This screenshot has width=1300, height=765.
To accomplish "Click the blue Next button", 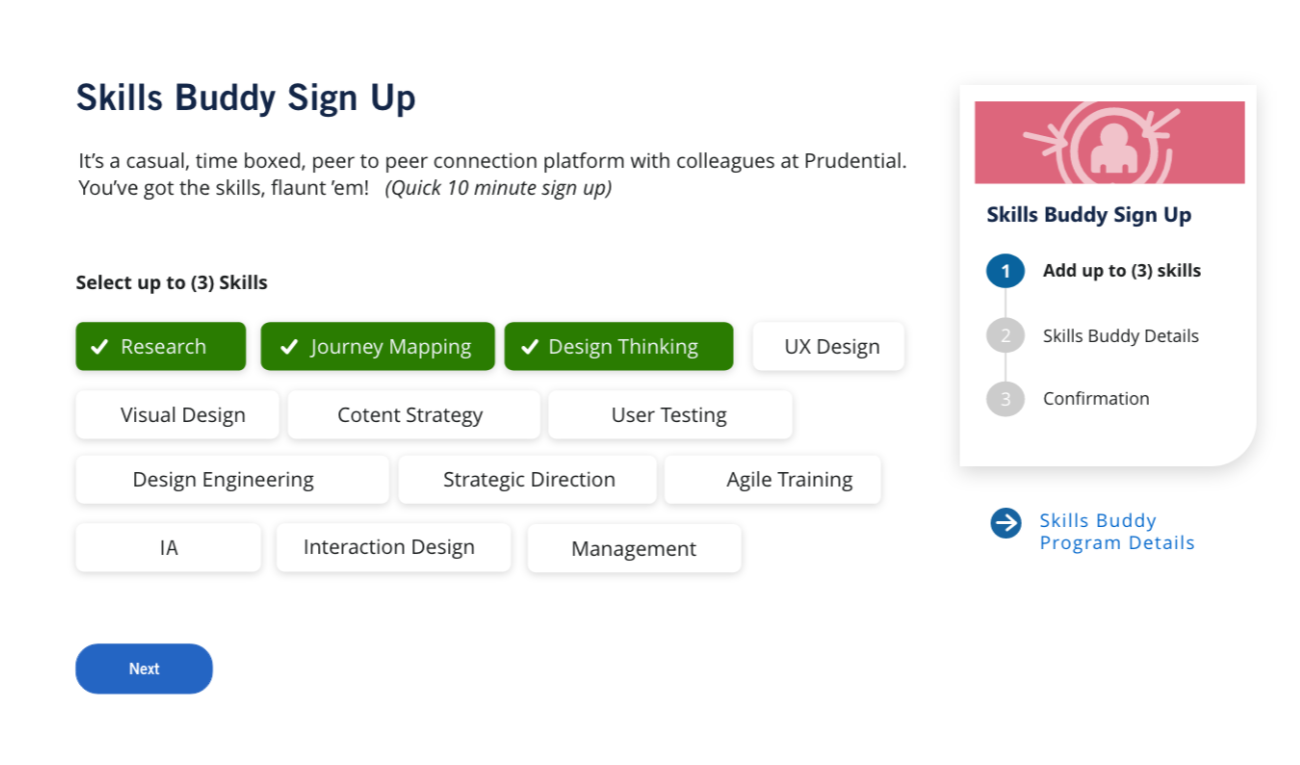I will (x=144, y=669).
